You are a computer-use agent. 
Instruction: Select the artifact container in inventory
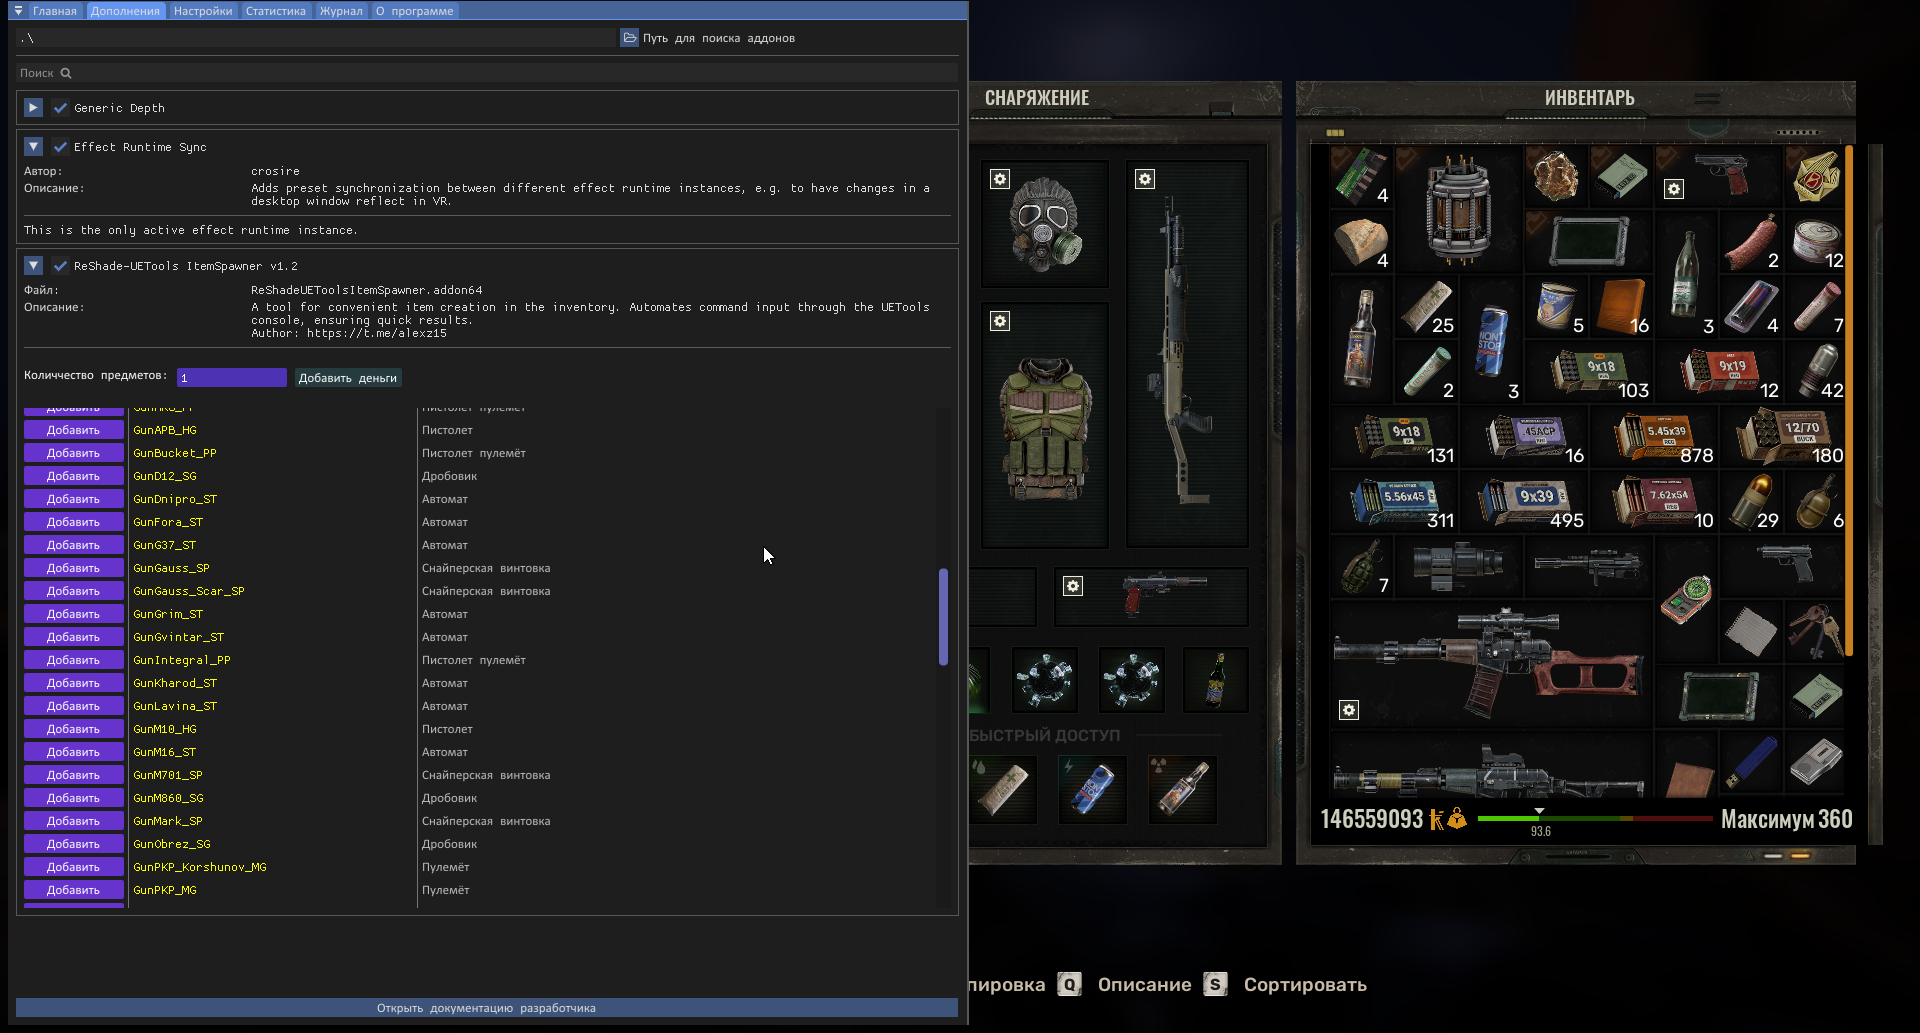1458,209
